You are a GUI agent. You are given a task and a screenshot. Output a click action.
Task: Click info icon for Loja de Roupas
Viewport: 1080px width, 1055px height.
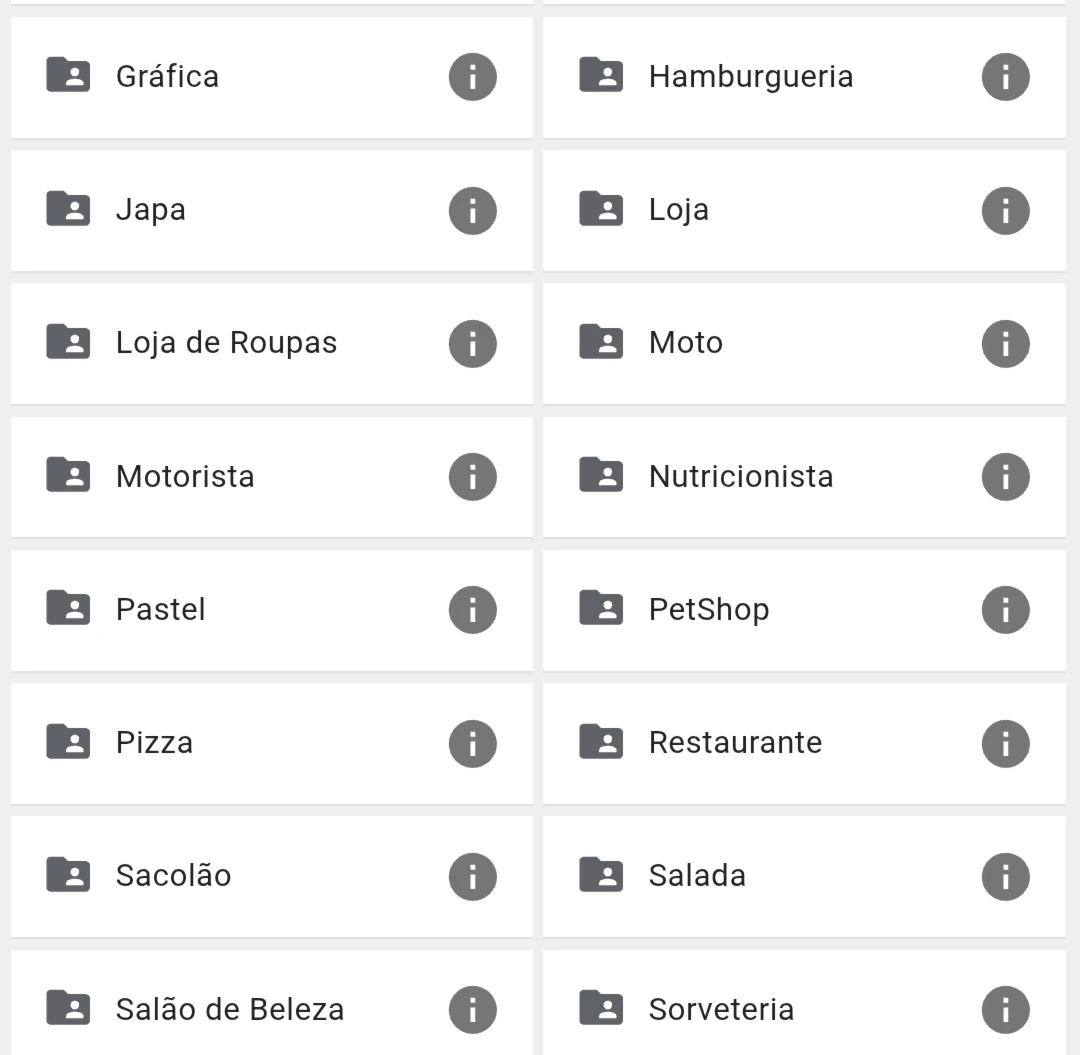coord(472,344)
